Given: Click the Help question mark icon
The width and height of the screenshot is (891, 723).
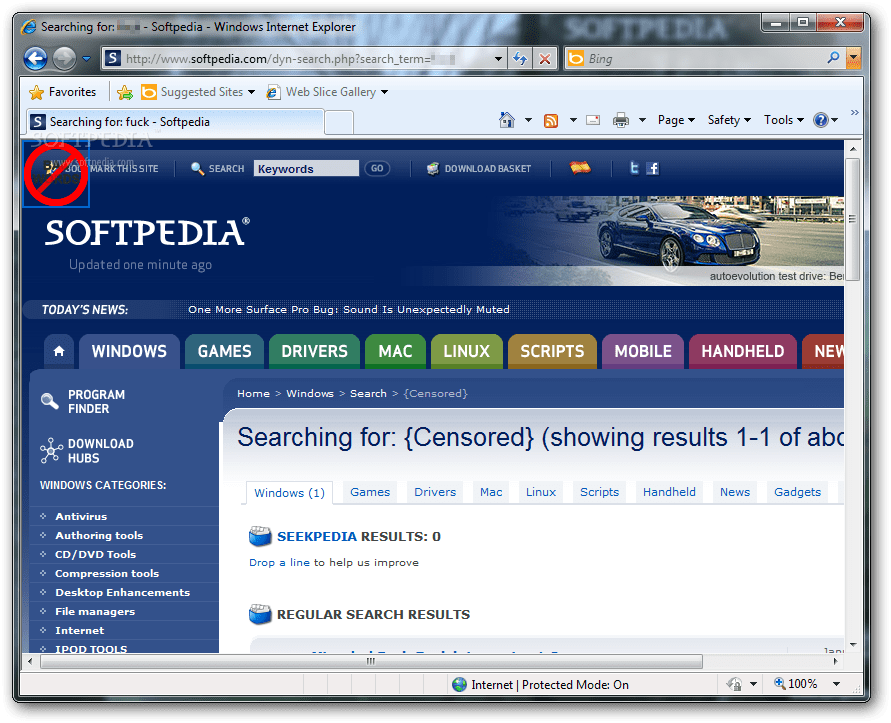Looking at the screenshot, I should (x=821, y=120).
